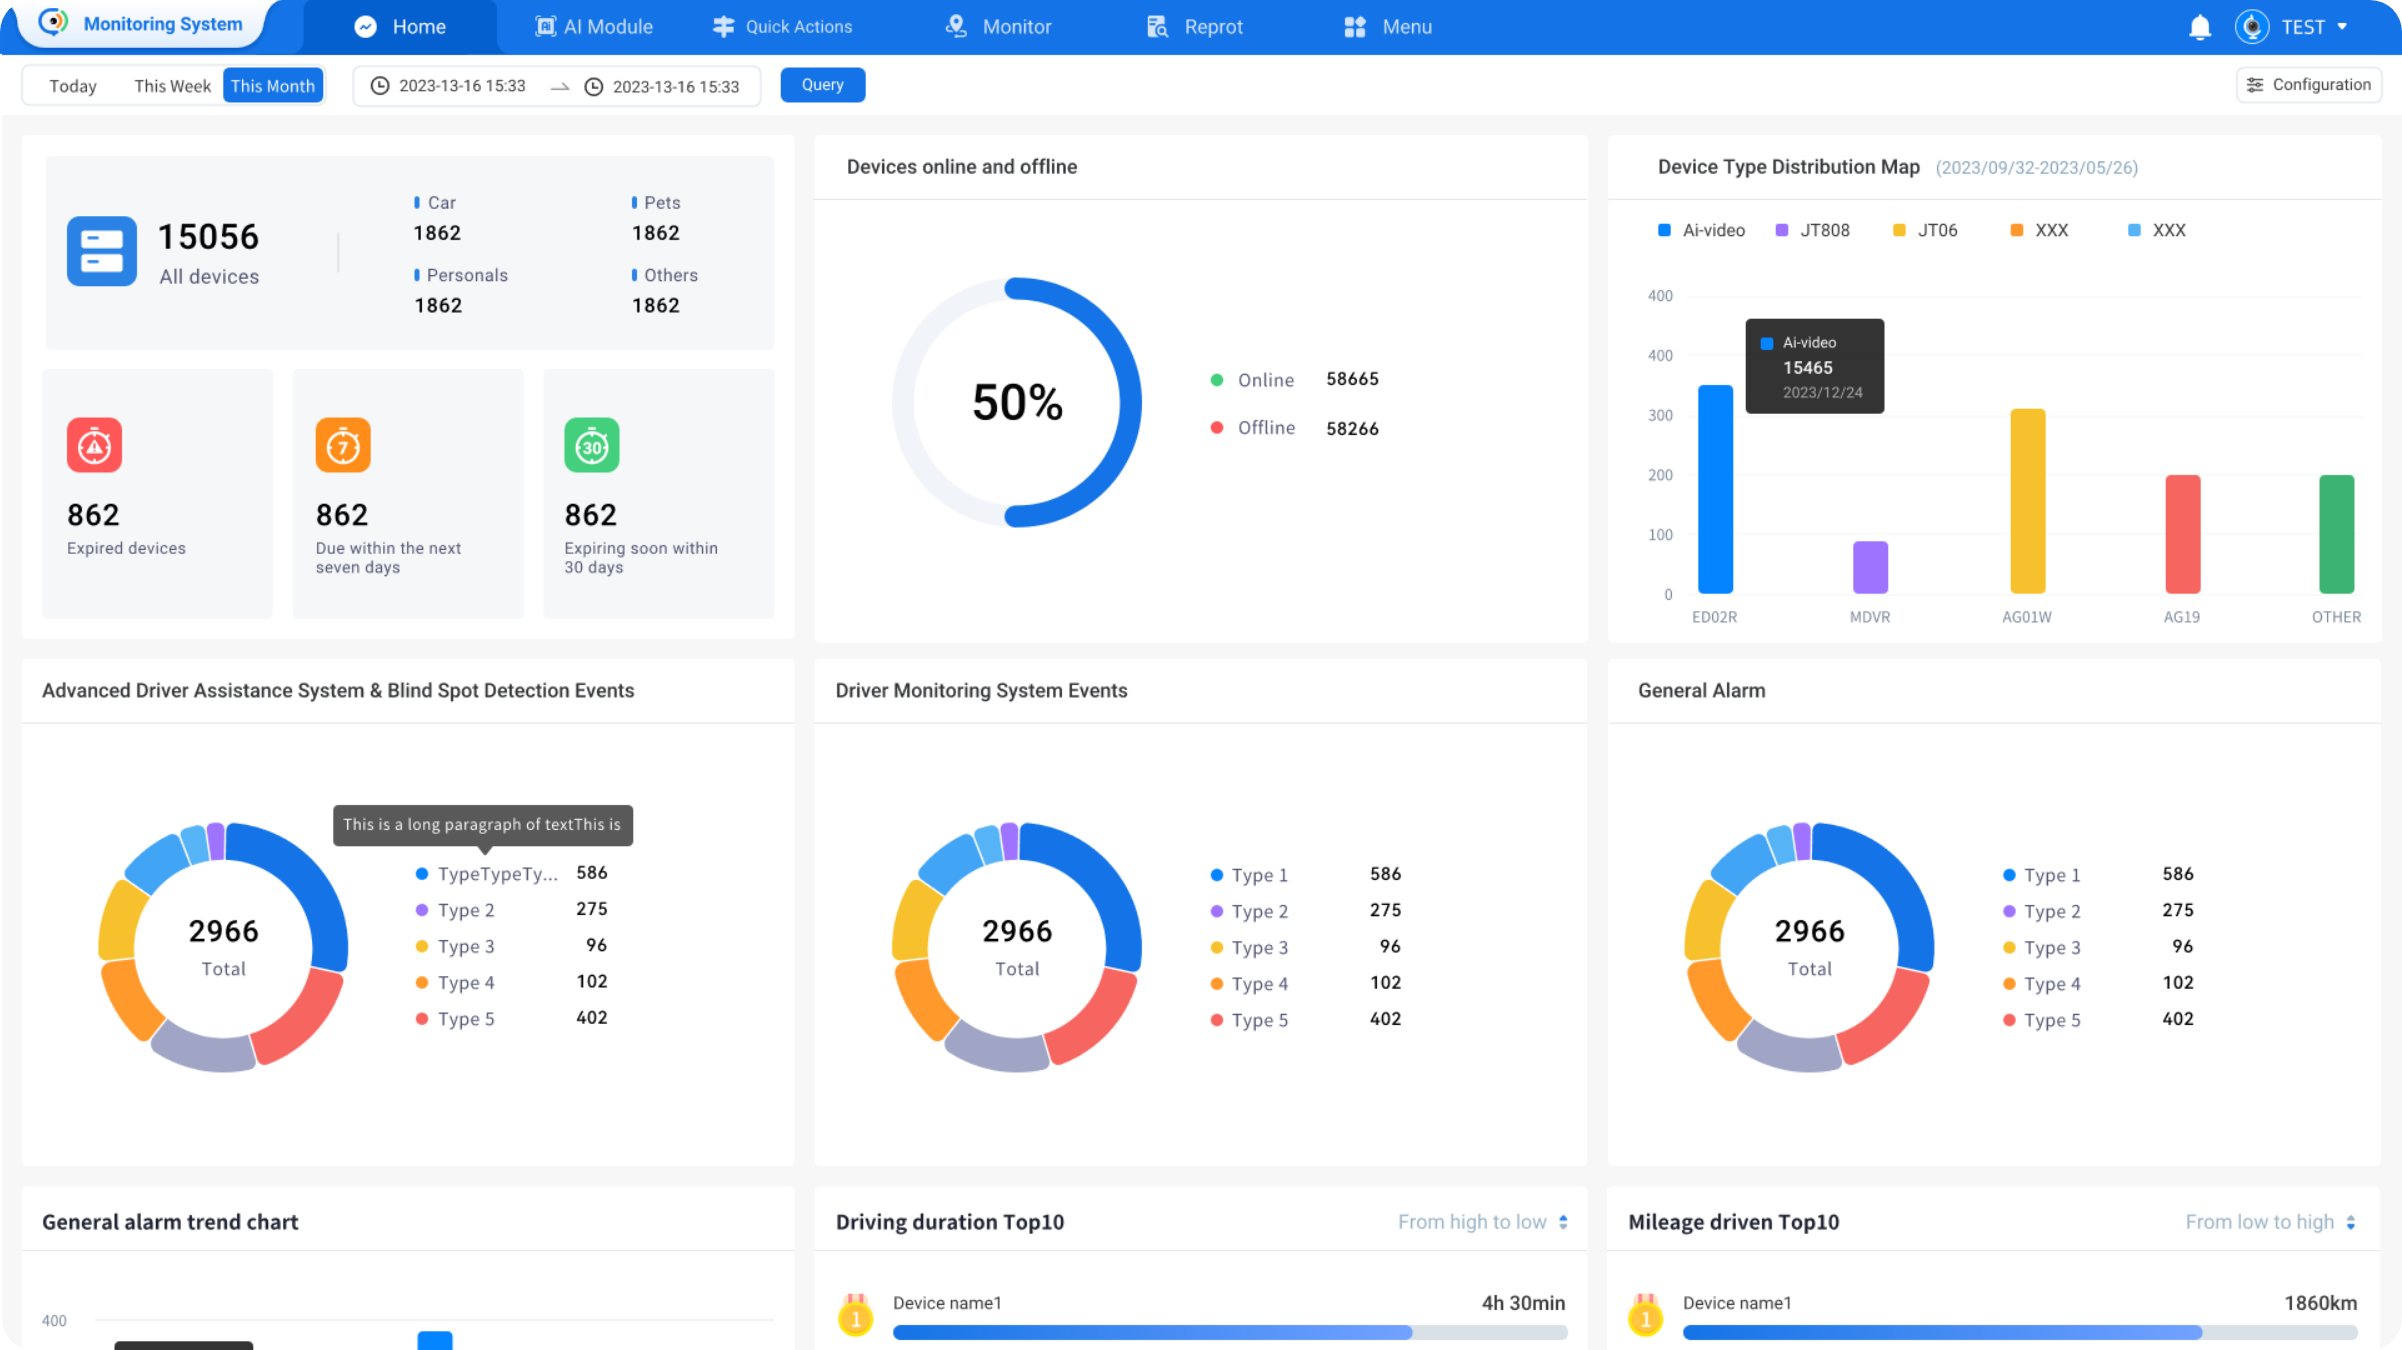
Task: Open the Reprot section icon
Action: pyautogui.click(x=1157, y=26)
